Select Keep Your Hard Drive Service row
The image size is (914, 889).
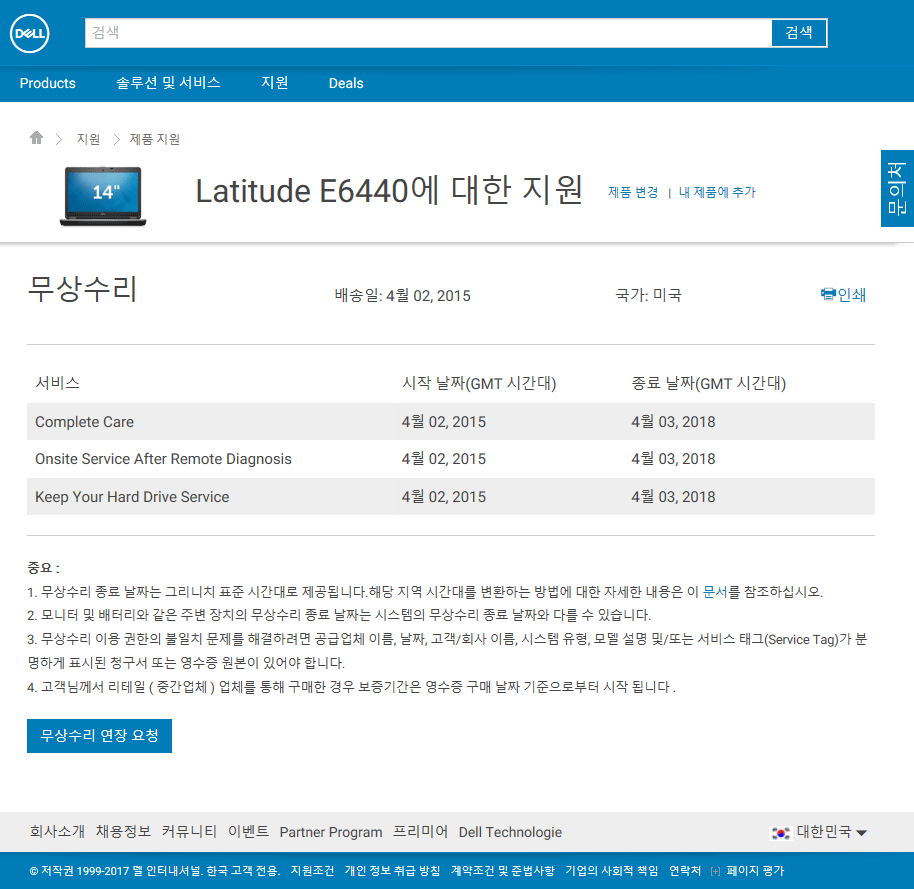(451, 497)
